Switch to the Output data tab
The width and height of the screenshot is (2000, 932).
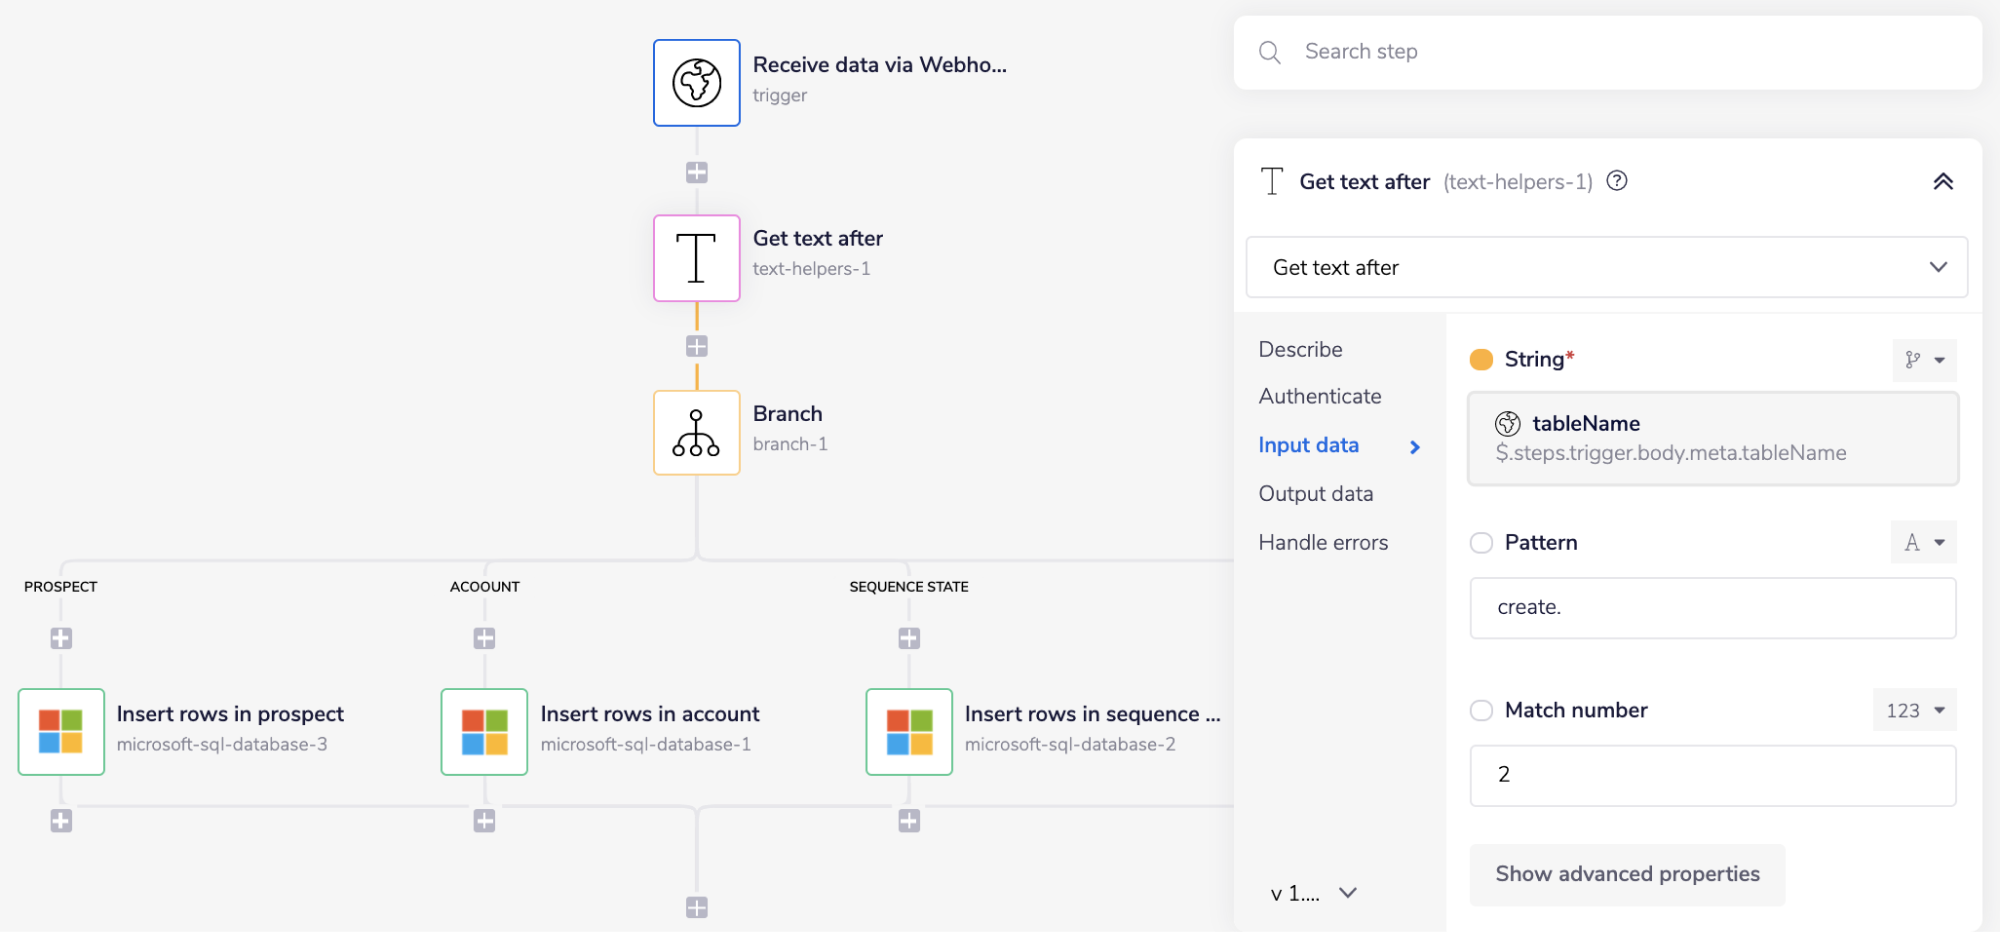coord(1315,494)
